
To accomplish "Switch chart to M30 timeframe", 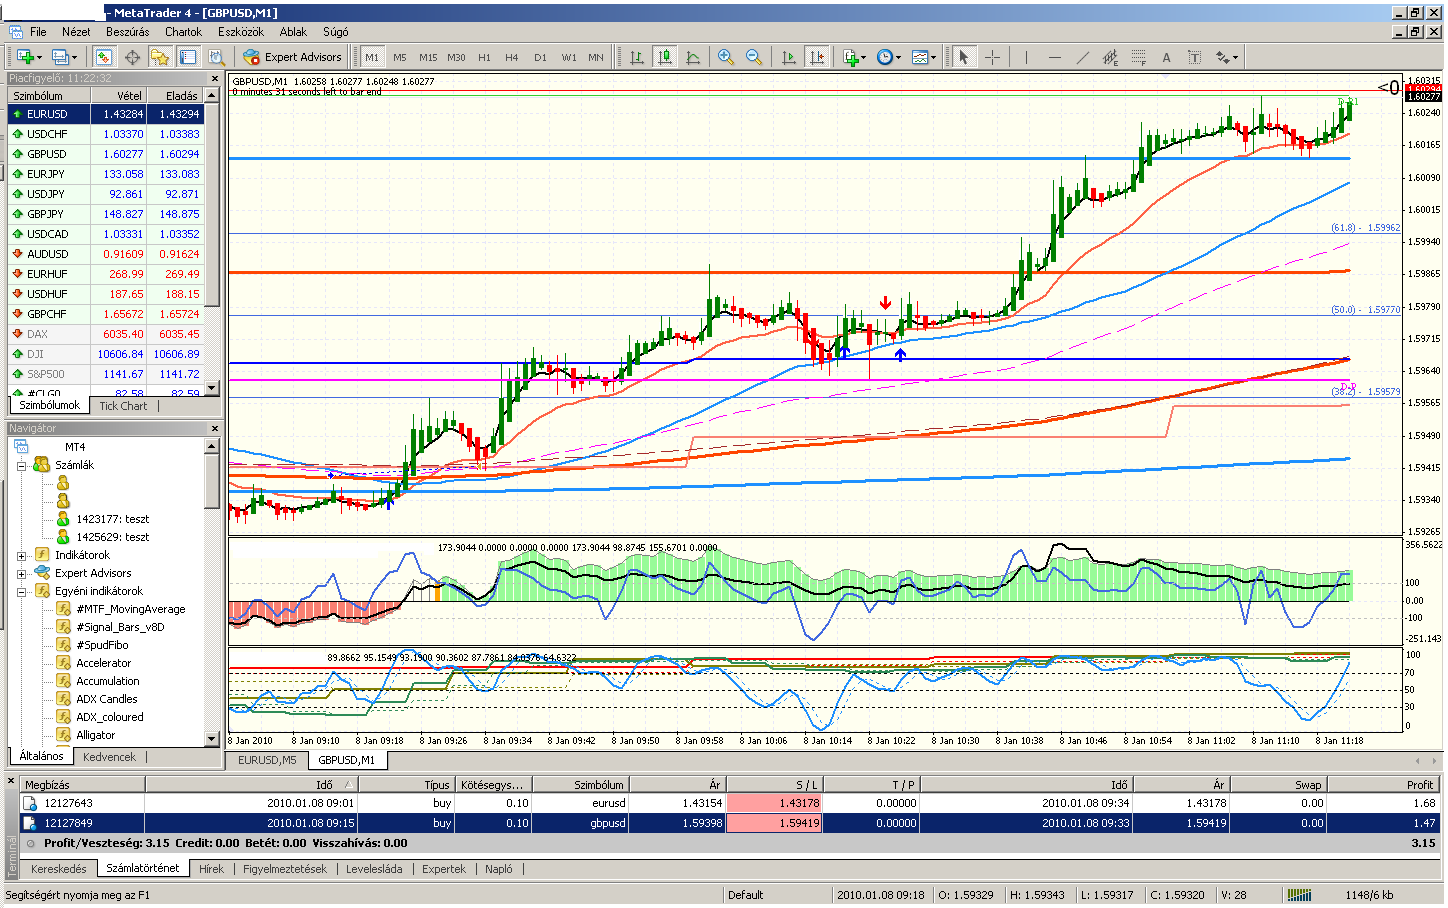I will tap(456, 57).
